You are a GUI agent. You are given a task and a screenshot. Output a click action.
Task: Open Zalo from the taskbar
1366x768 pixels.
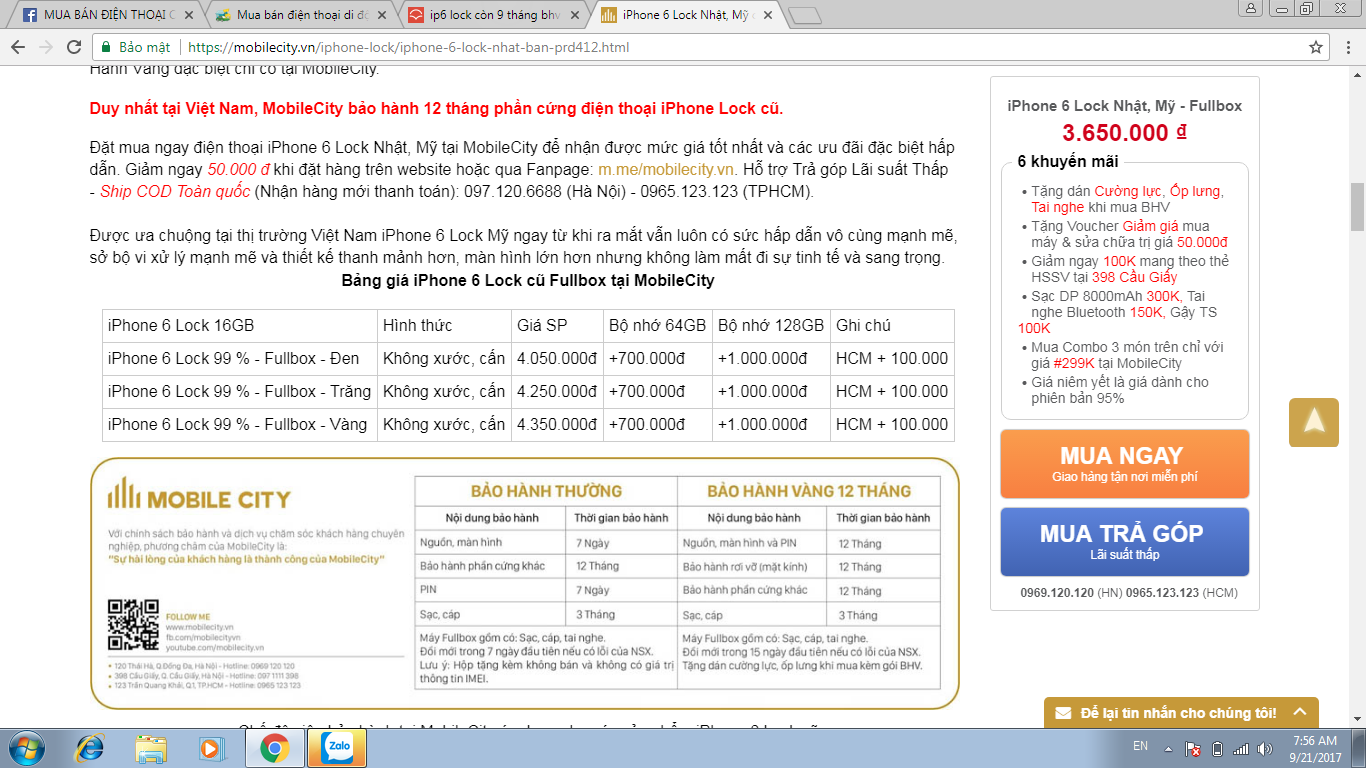pos(337,748)
